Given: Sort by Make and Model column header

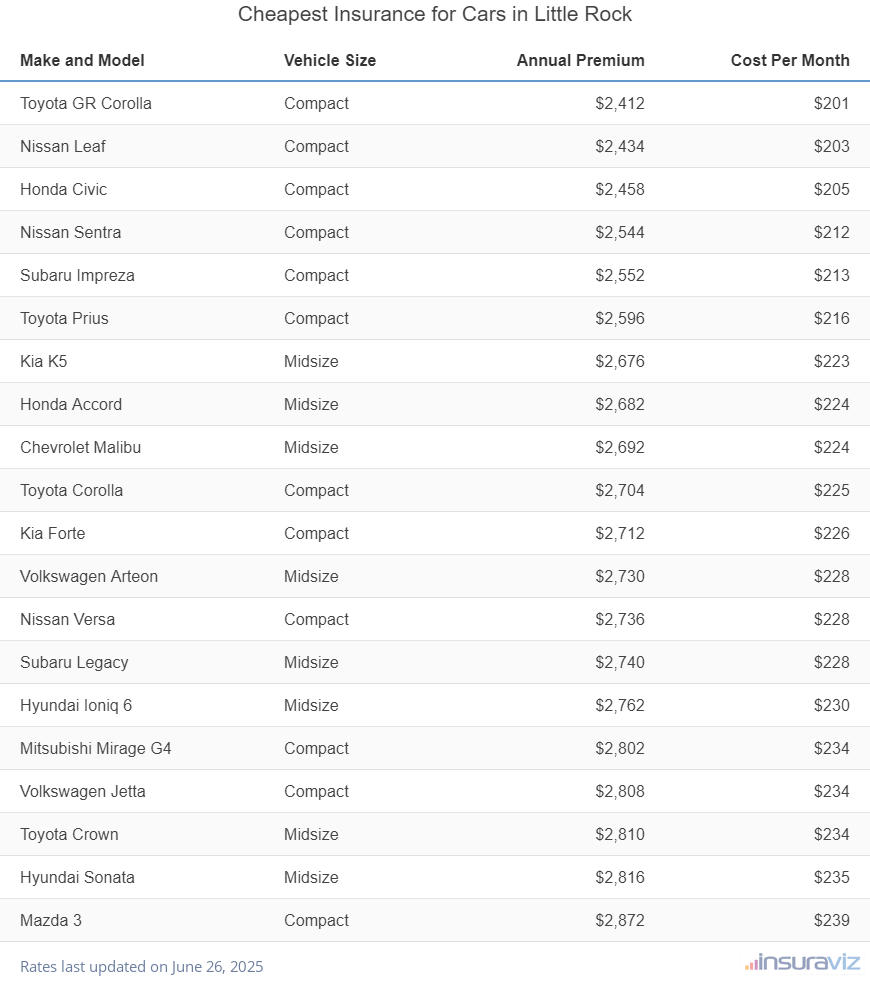Looking at the screenshot, I should click(x=82, y=60).
